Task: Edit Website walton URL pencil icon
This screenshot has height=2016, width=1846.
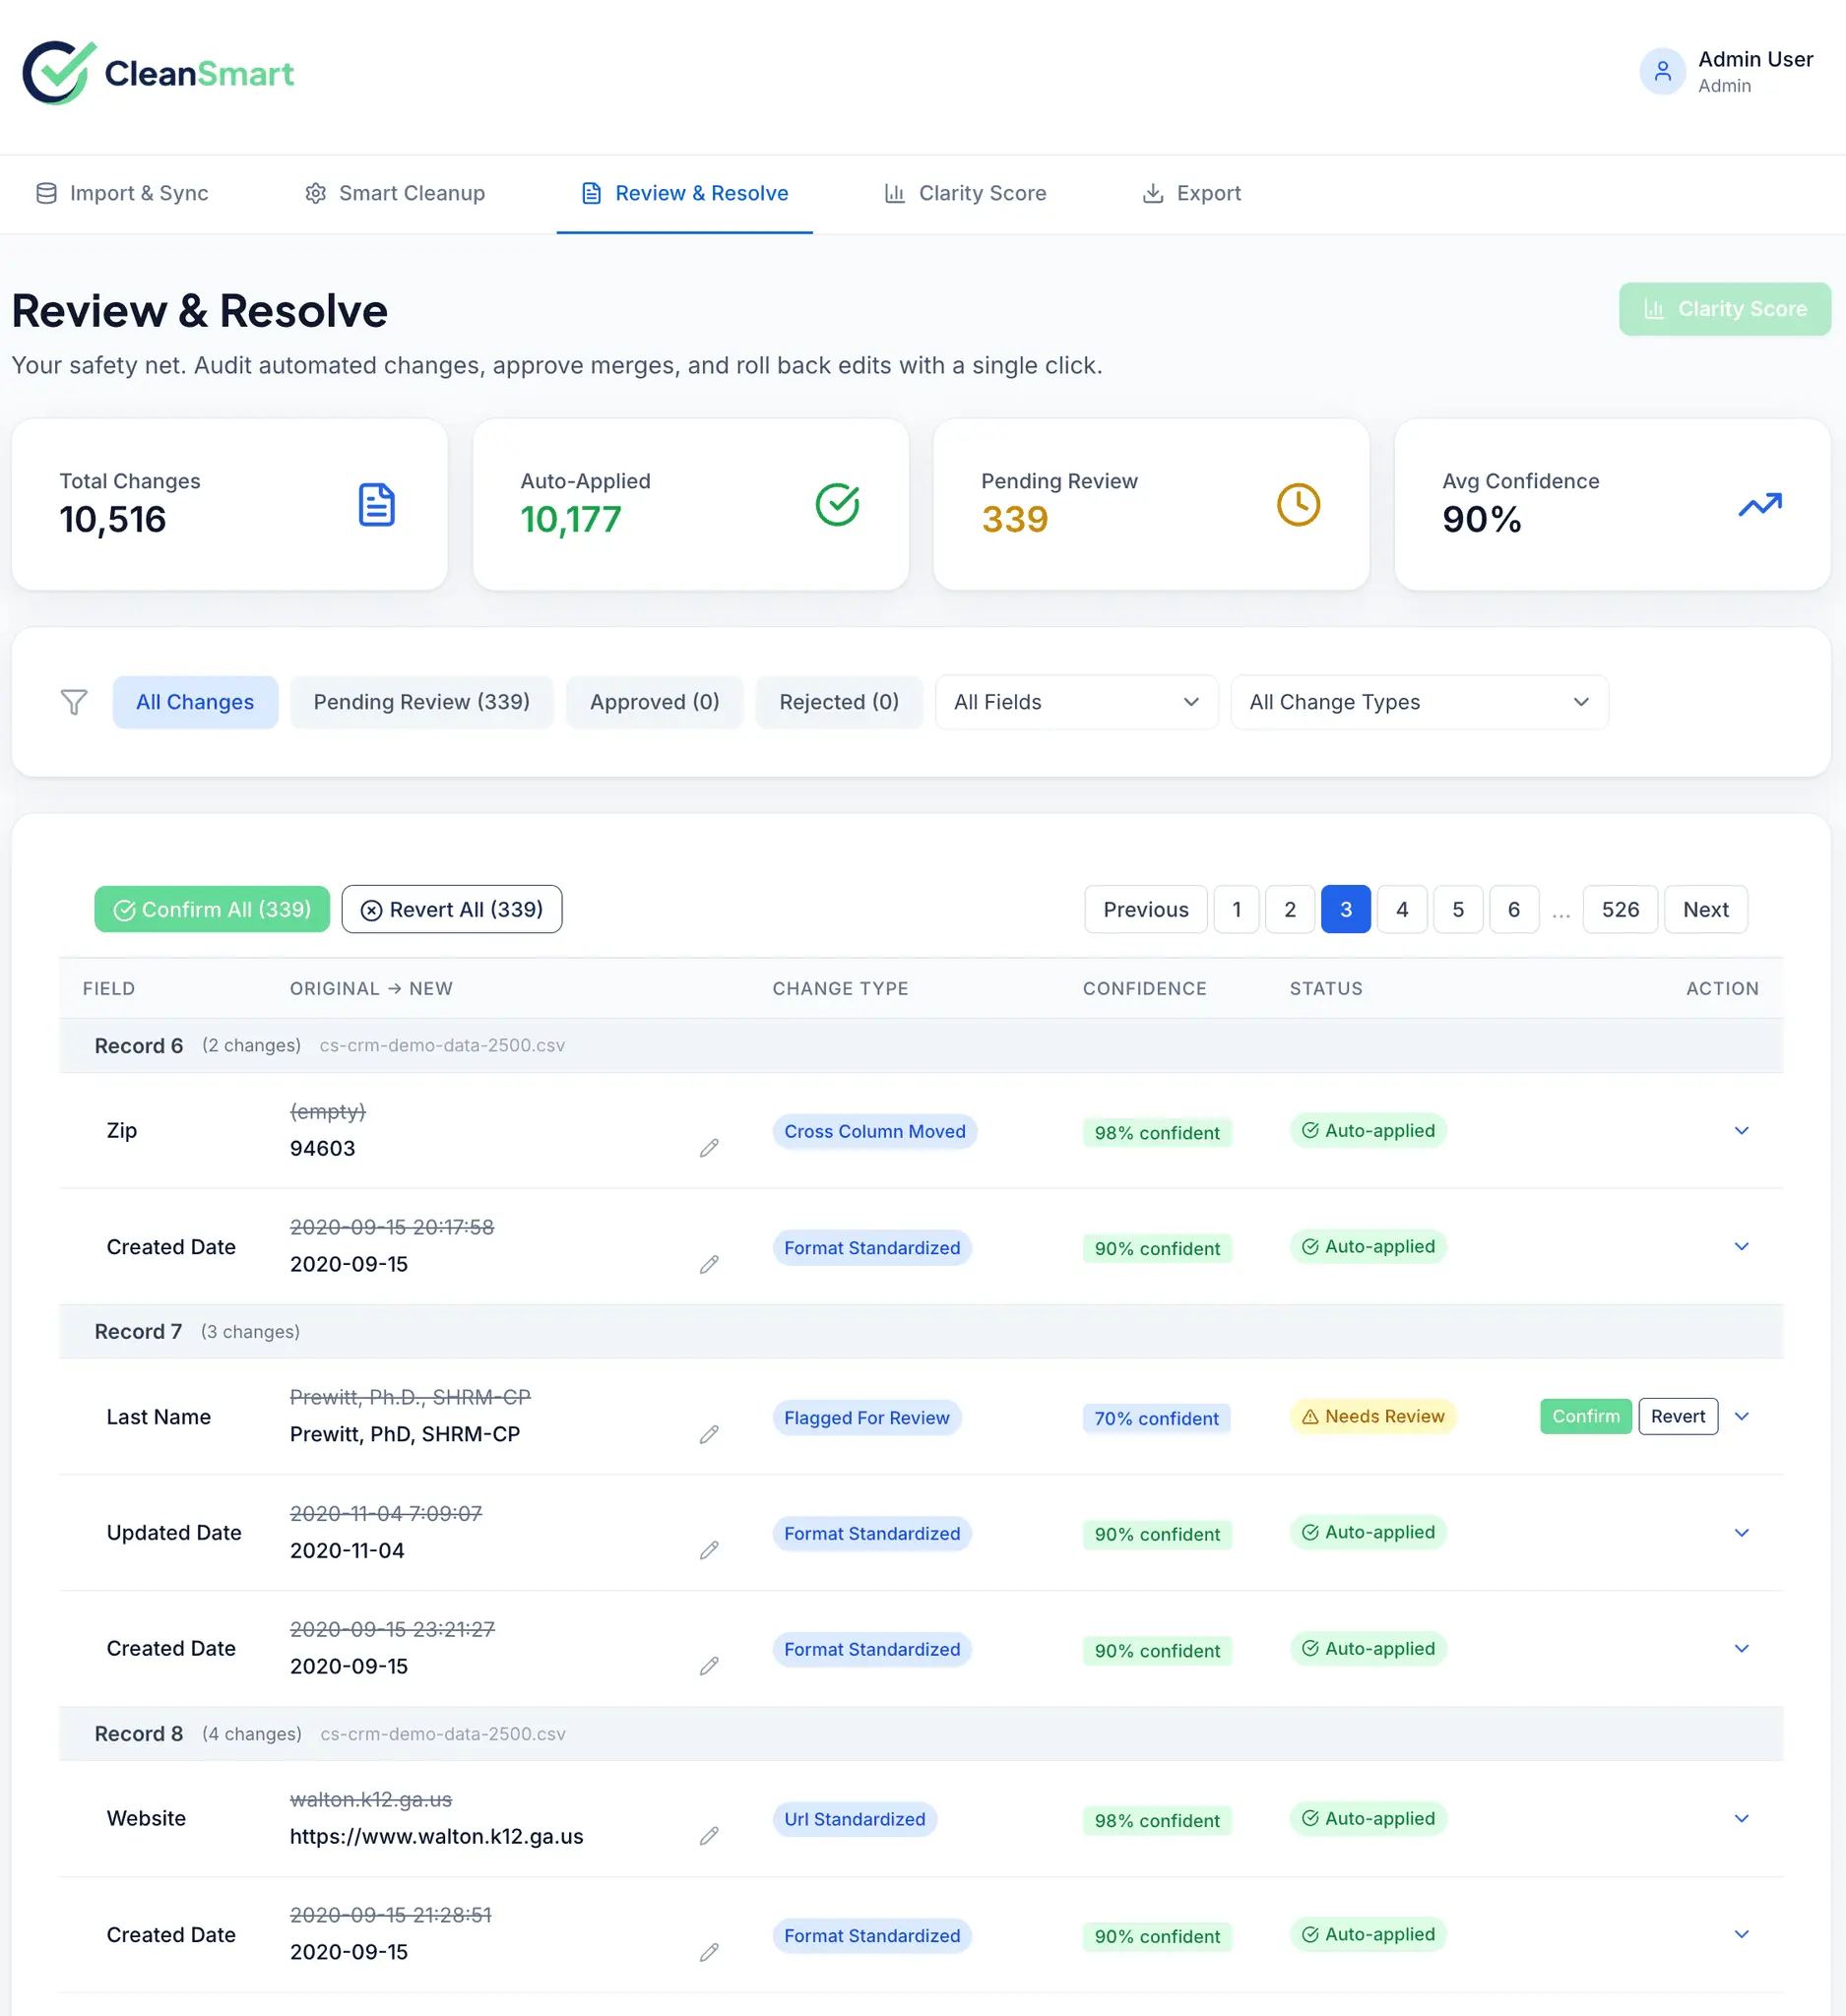Action: 709,1836
